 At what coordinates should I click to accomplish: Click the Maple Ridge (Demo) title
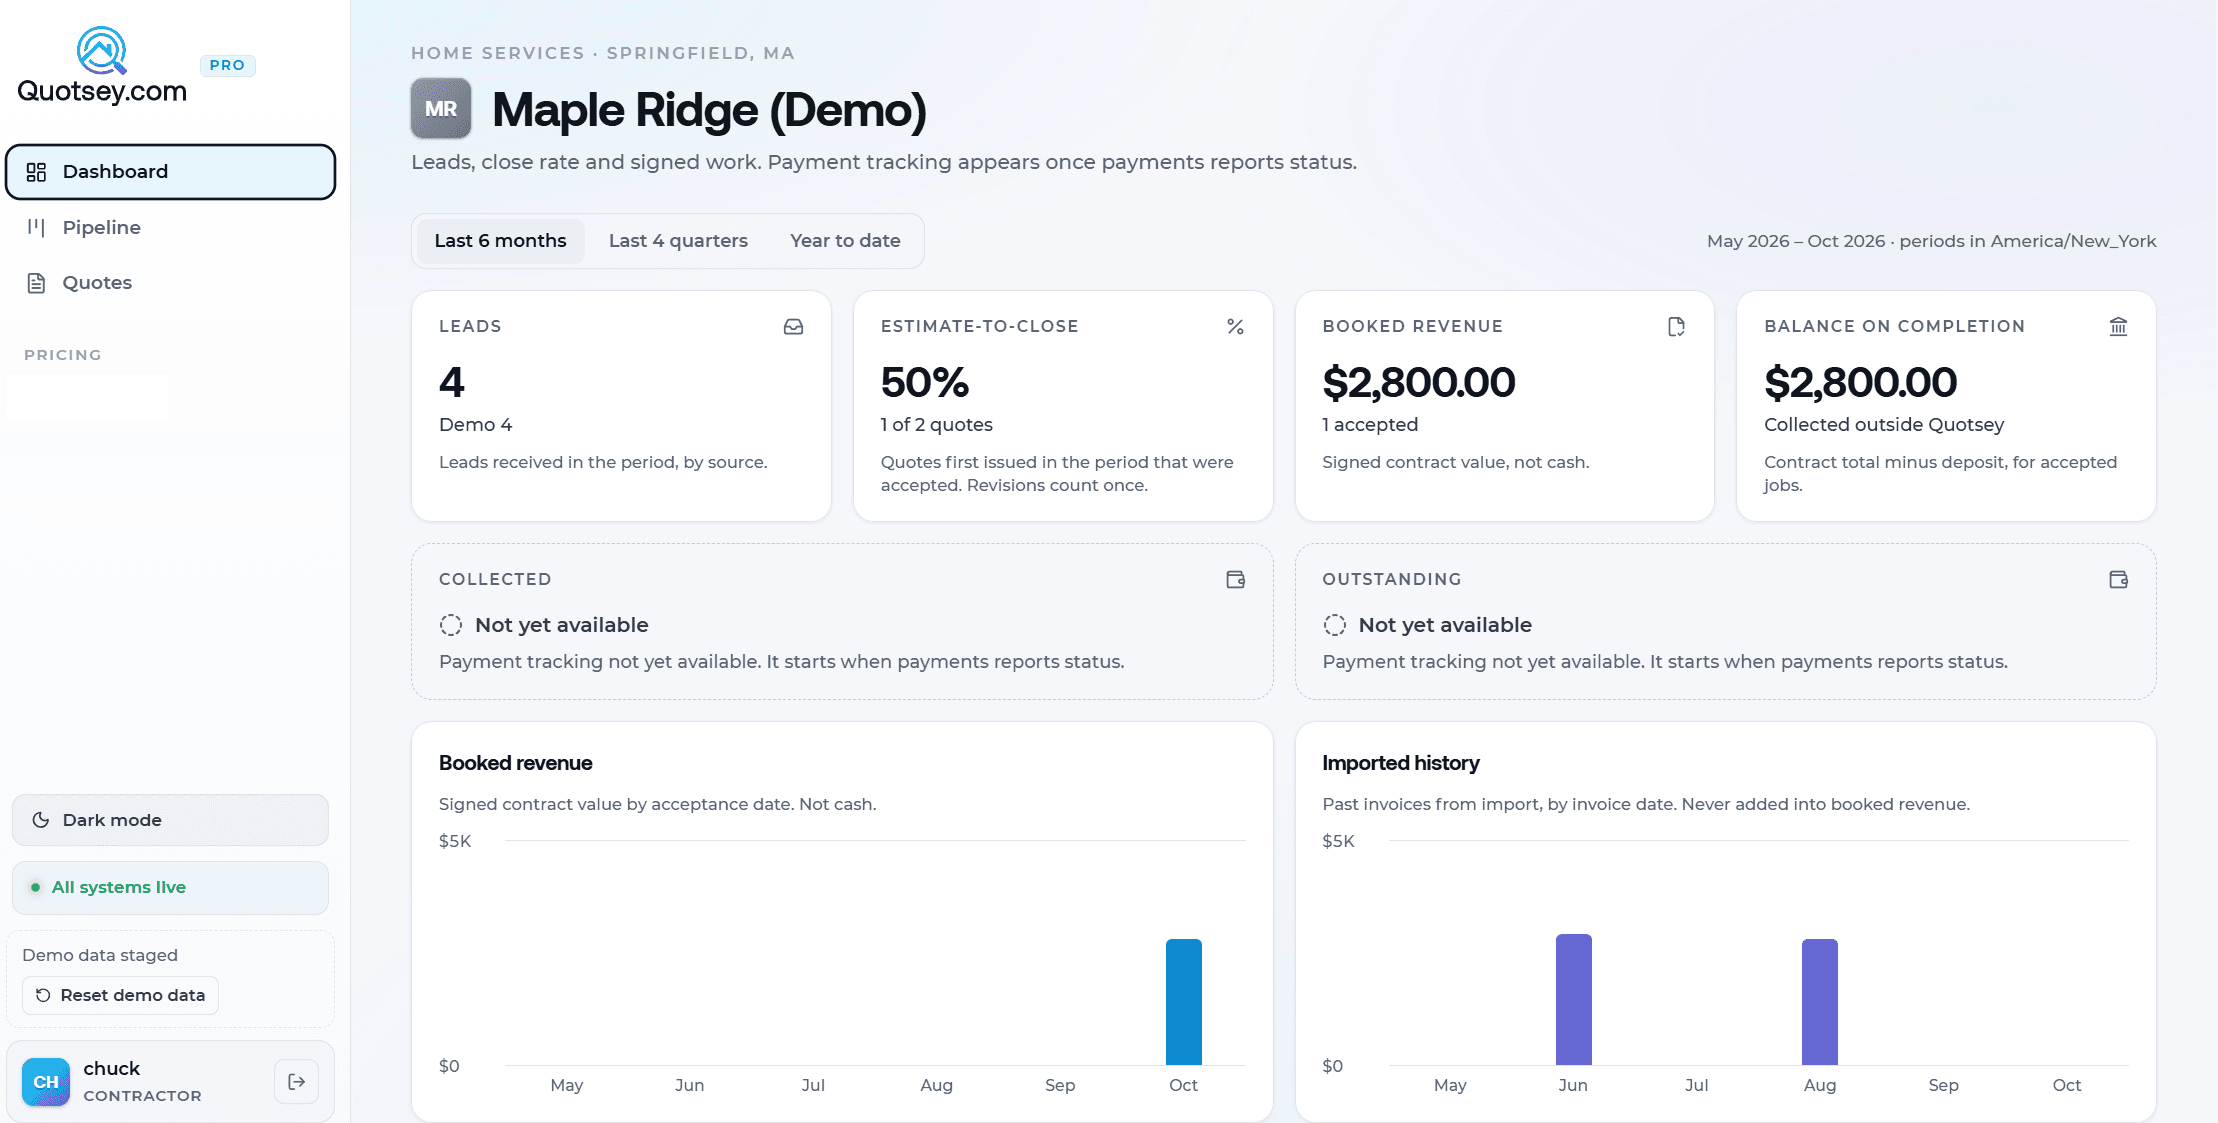point(709,110)
